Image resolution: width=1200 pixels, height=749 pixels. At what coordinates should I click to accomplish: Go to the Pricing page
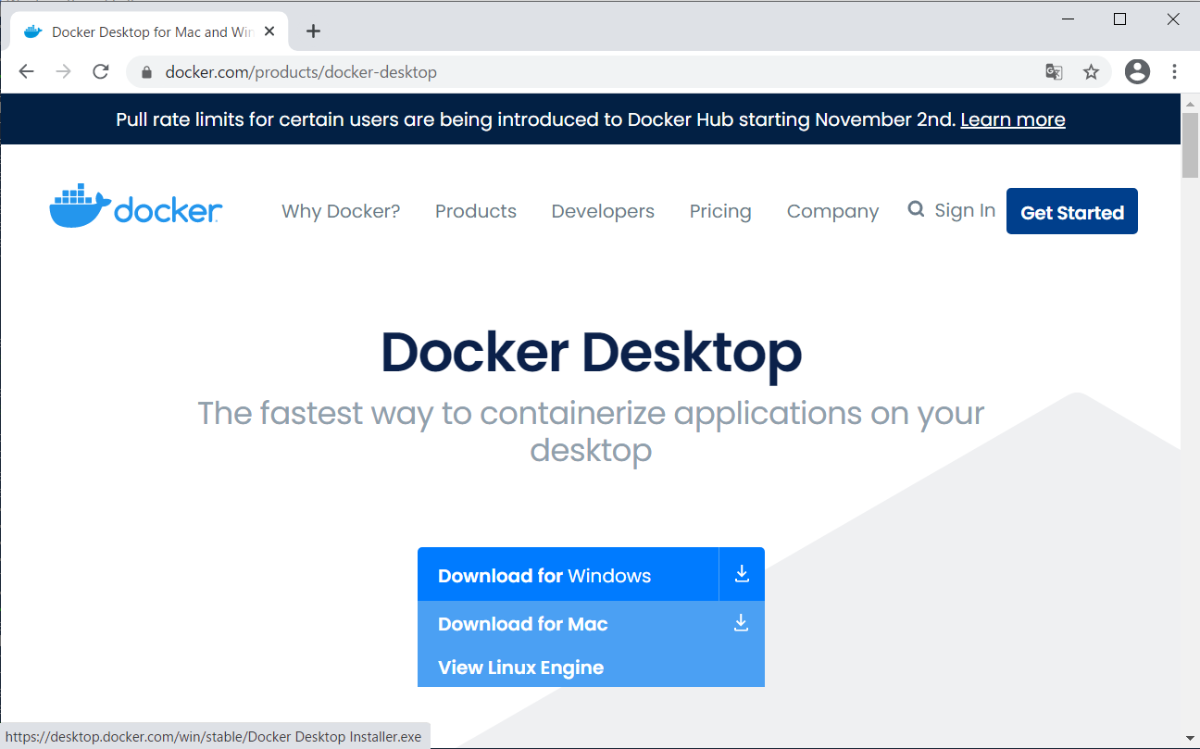[720, 211]
